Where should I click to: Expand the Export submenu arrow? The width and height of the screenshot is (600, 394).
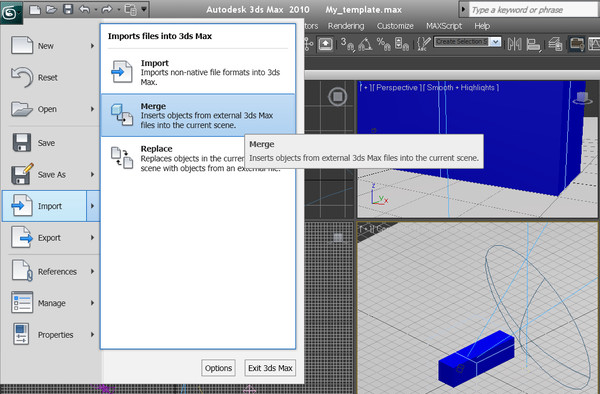(x=92, y=238)
